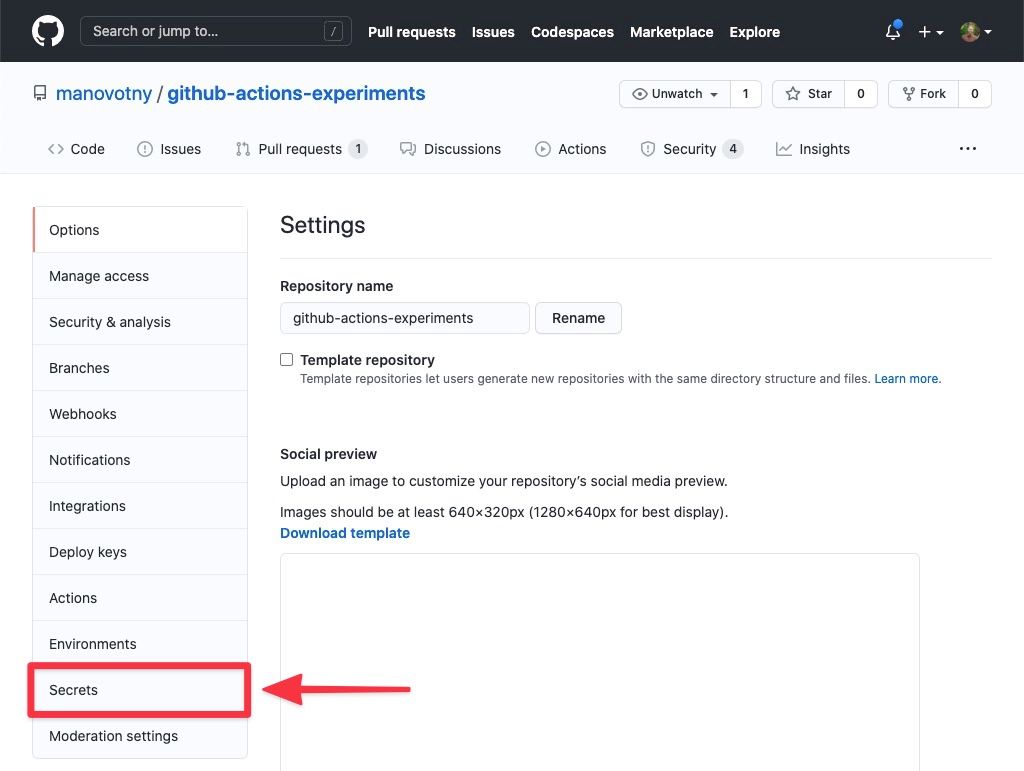The height and width of the screenshot is (771, 1024).
Task: Open Marketplace in top navigation
Action: pos(671,32)
